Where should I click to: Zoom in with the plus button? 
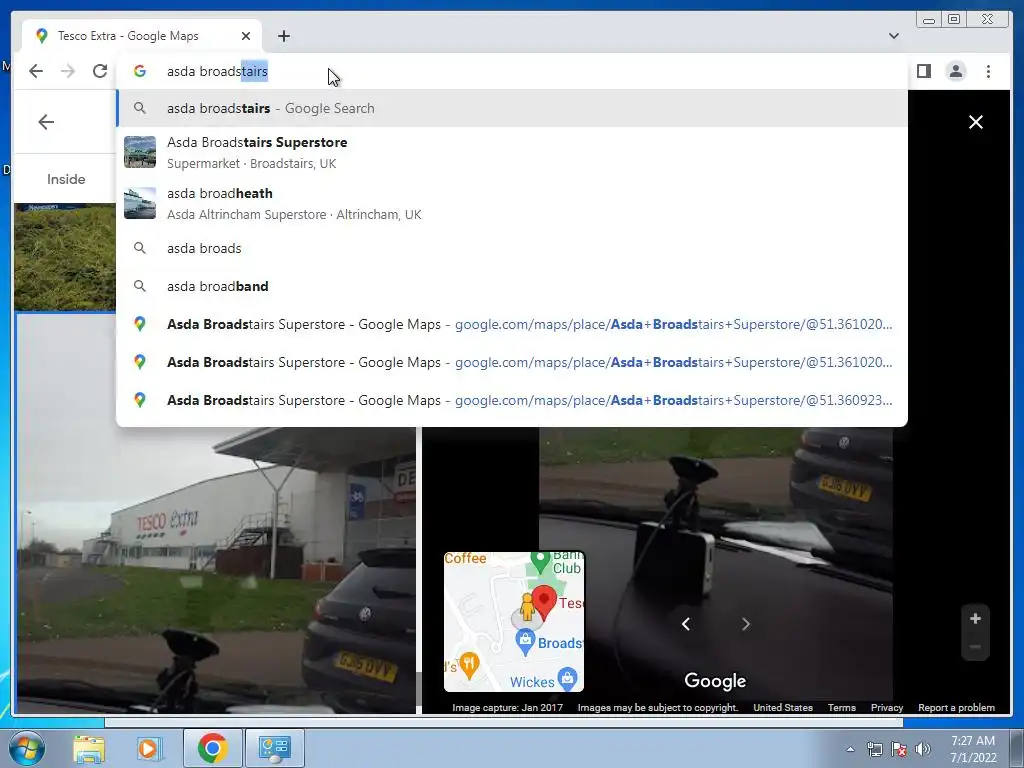(975, 618)
